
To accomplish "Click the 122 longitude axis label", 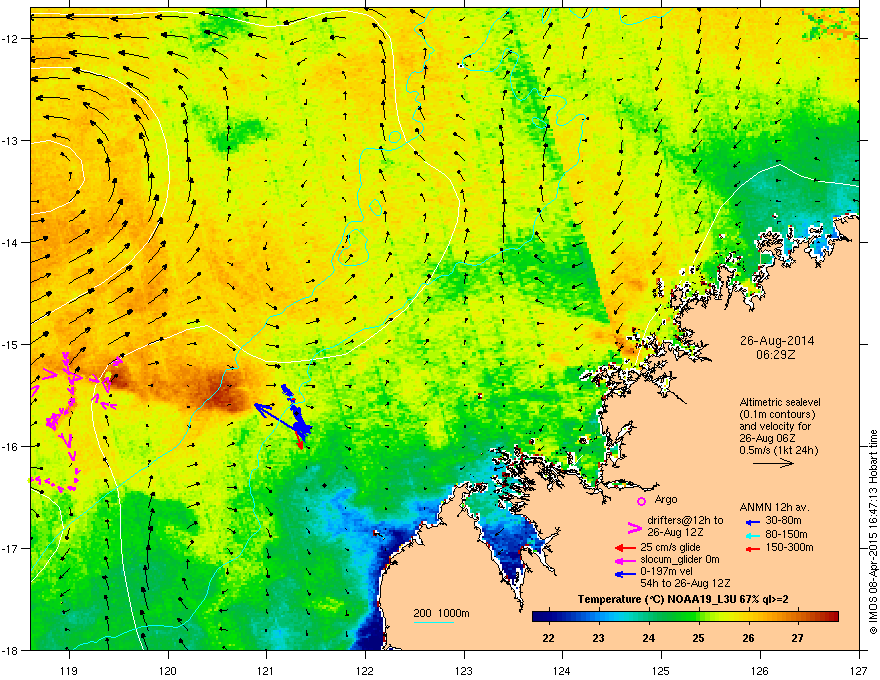I will tap(365, 670).
